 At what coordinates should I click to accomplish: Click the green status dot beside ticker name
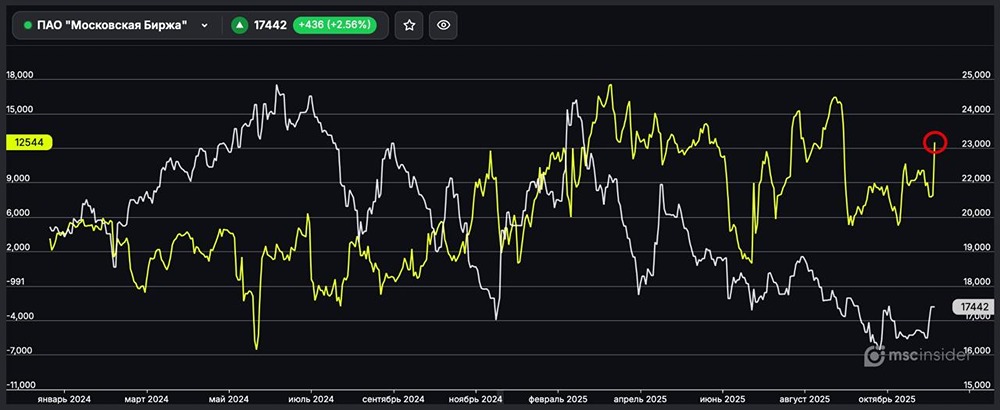(28, 26)
